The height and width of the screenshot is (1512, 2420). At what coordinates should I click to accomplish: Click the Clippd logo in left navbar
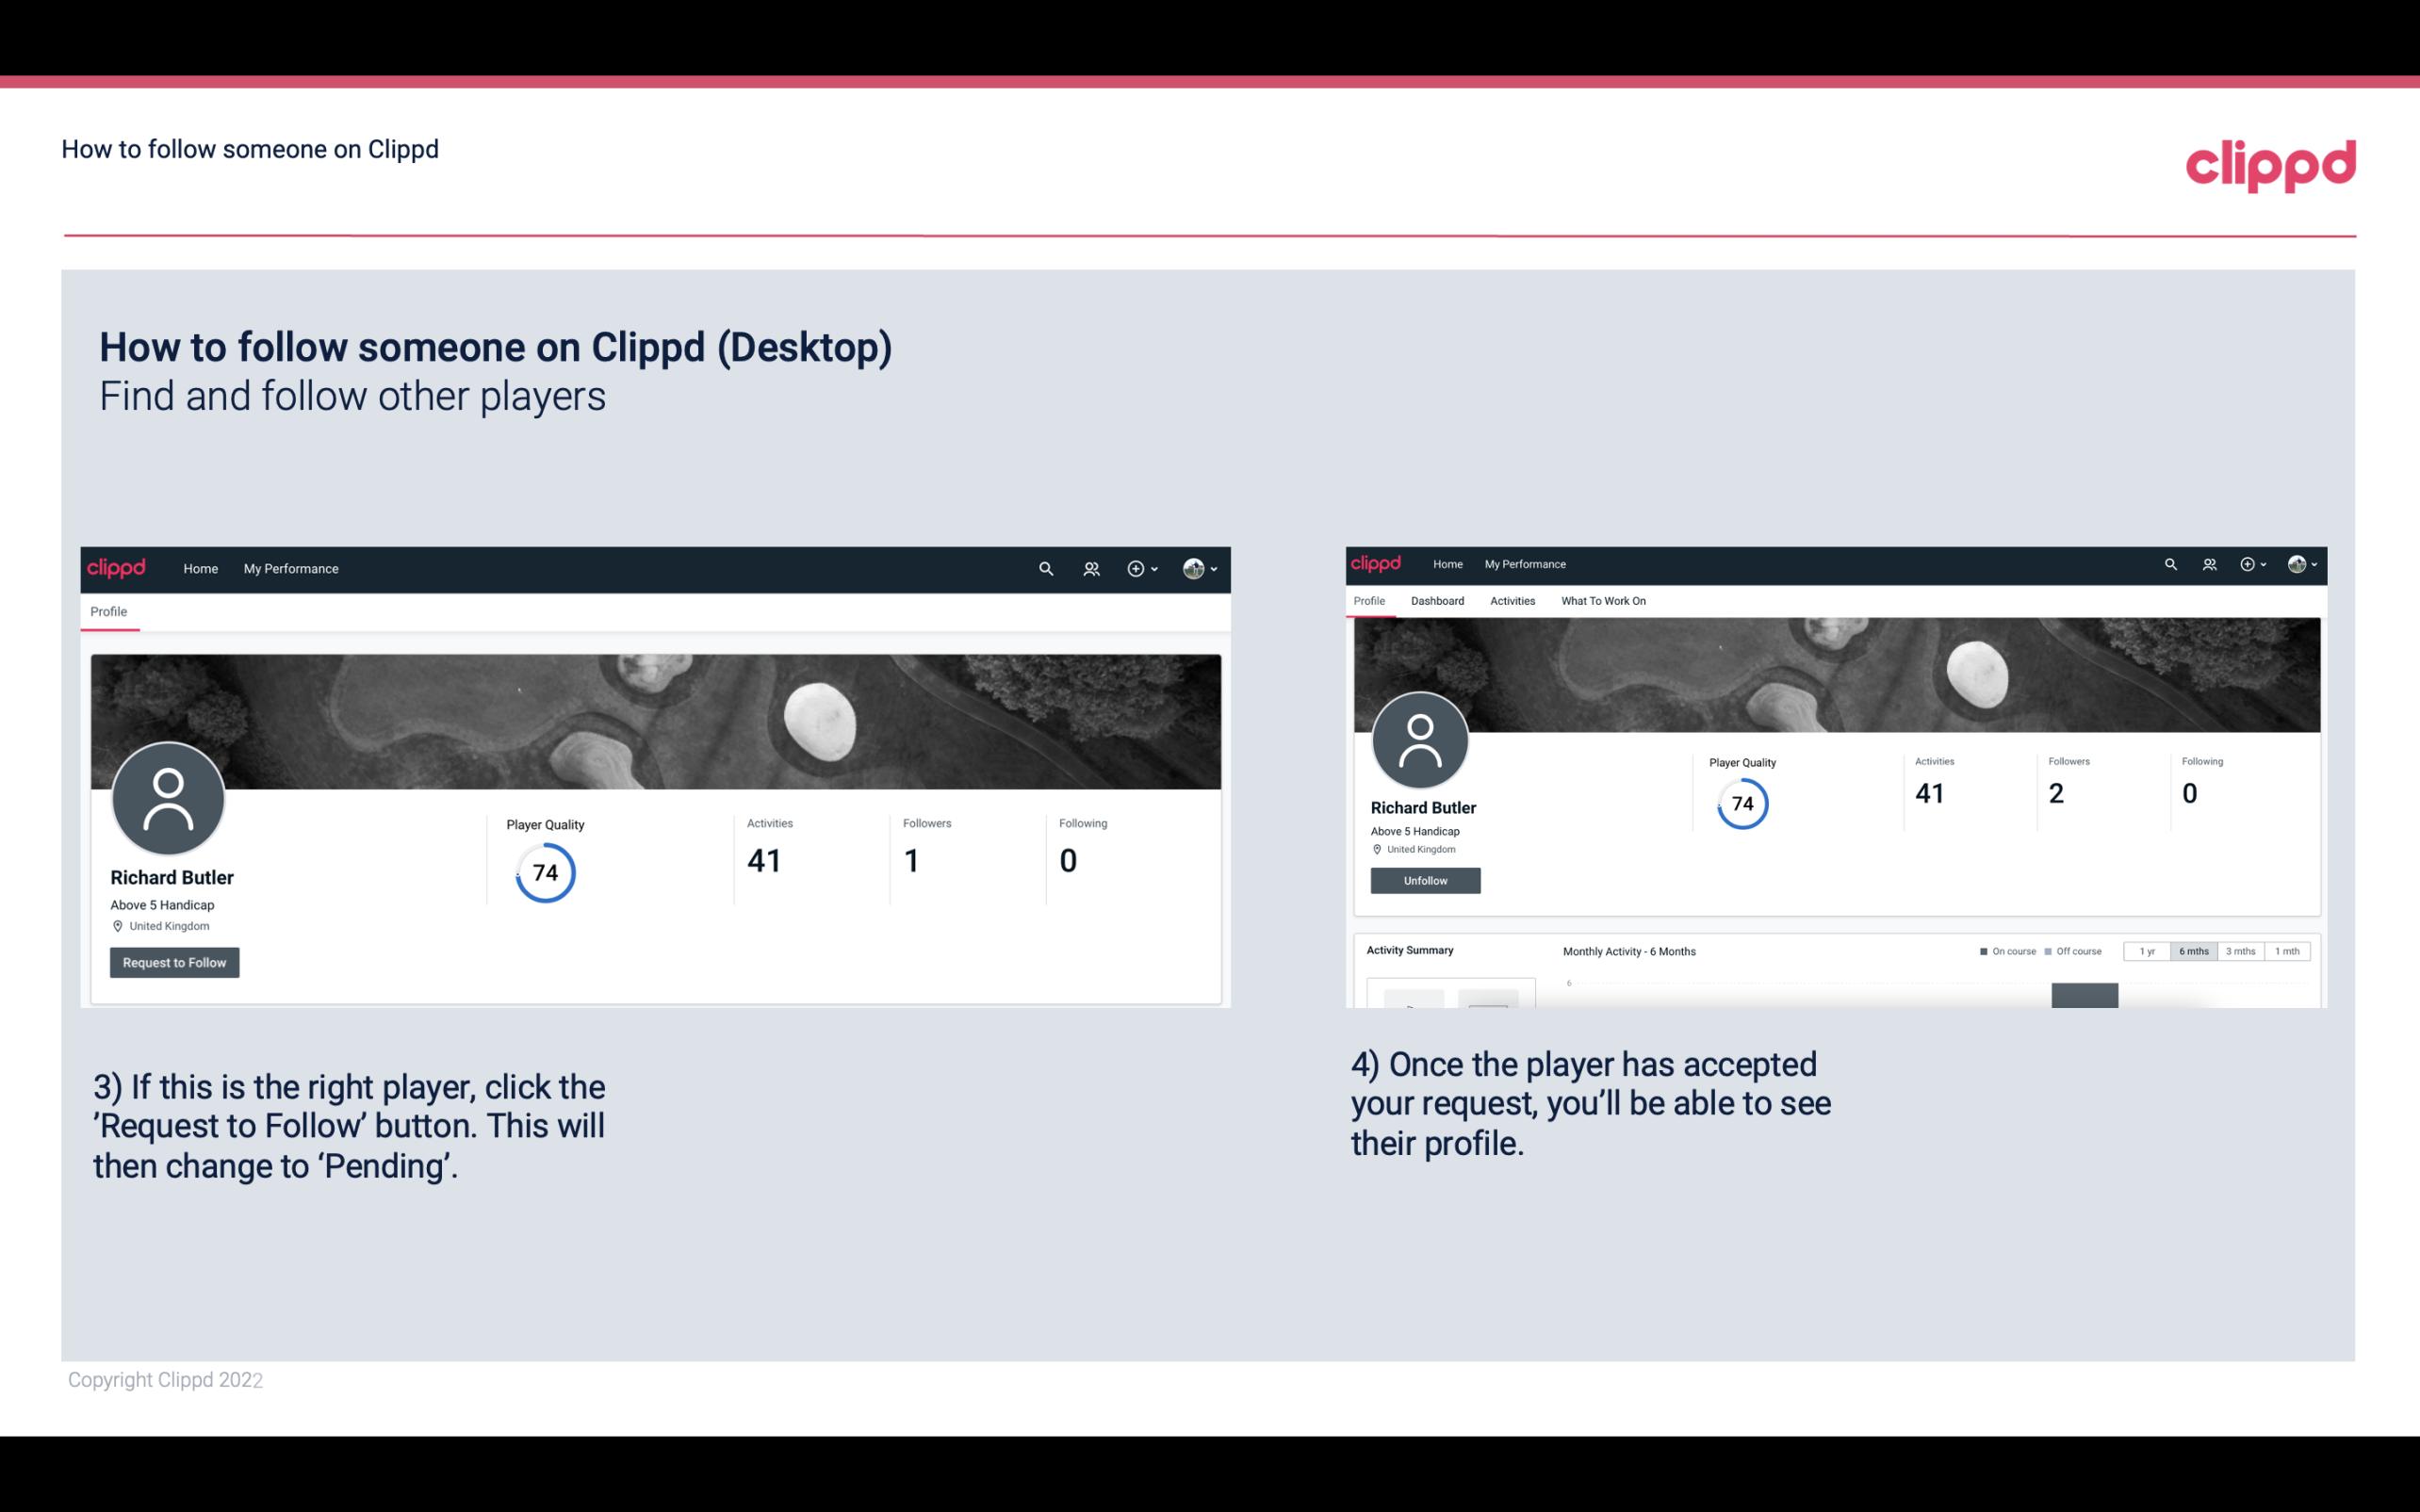[115, 568]
